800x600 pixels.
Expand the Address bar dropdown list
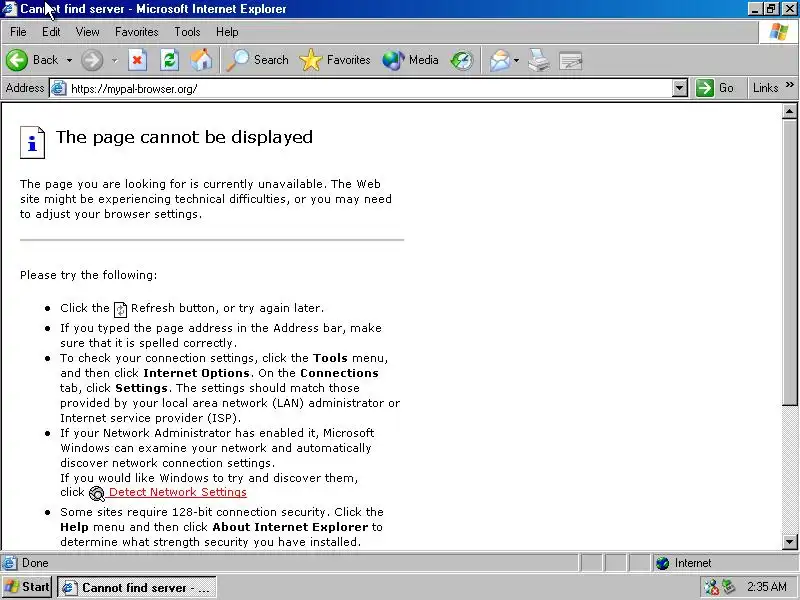[679, 88]
